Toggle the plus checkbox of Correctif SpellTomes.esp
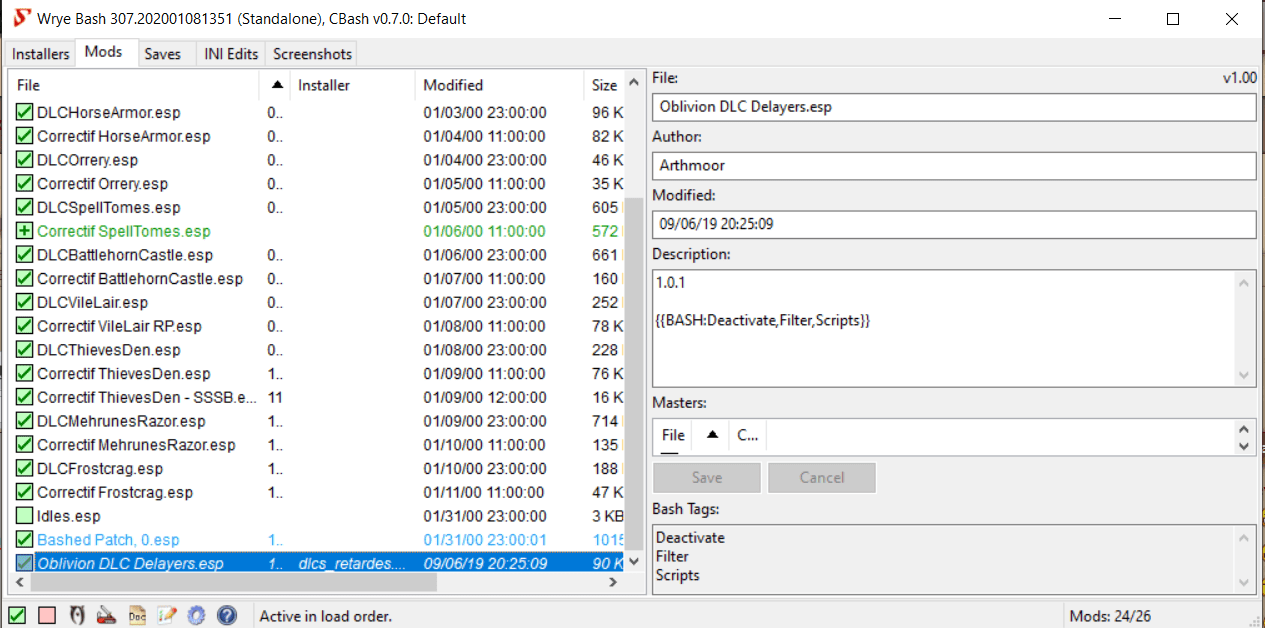Screen dimensions: 1265x628 click(x=25, y=231)
